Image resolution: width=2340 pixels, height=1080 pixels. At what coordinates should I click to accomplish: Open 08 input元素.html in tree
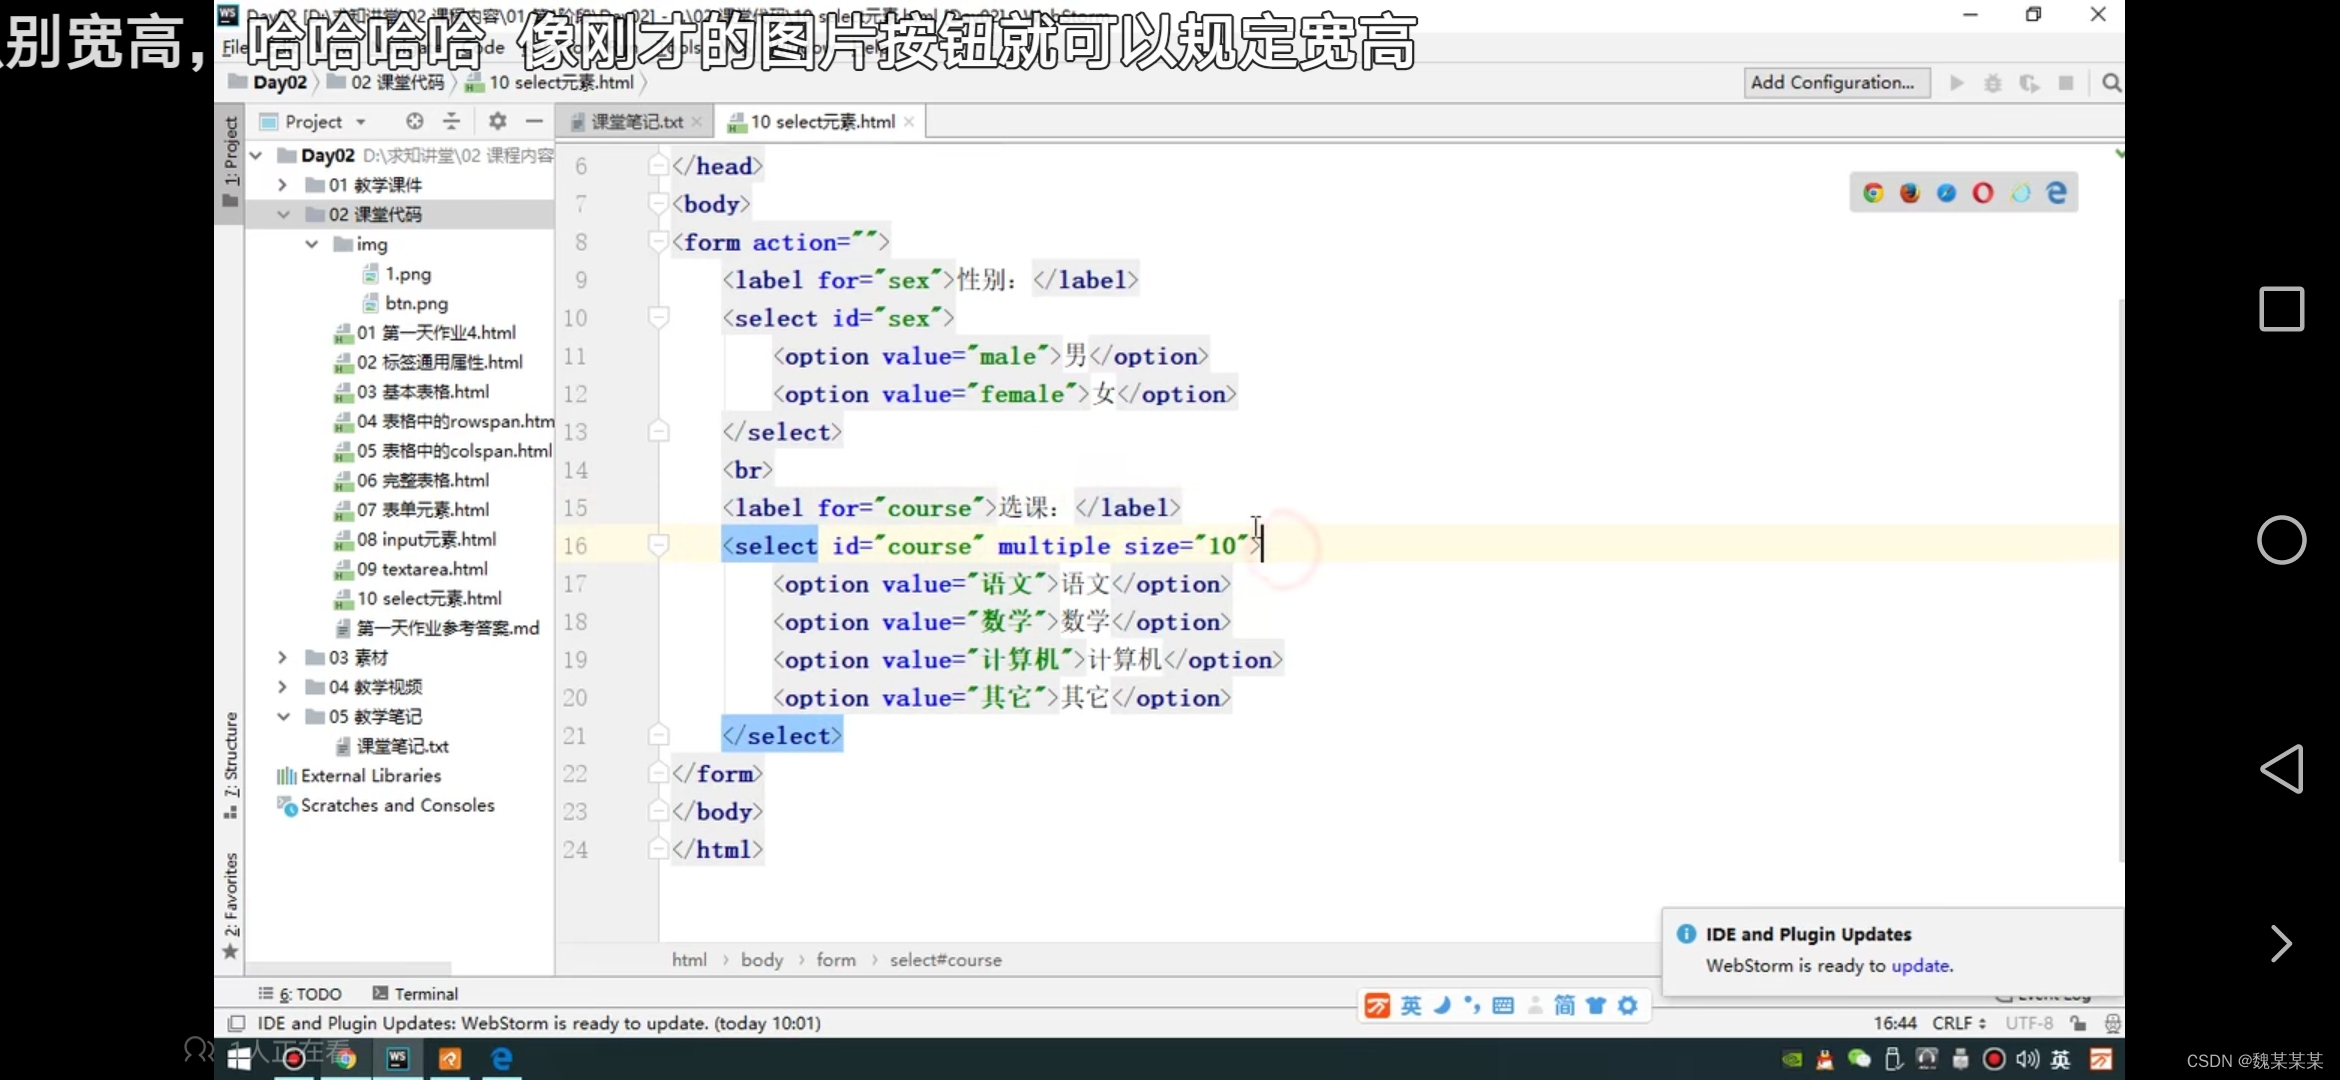coord(426,540)
